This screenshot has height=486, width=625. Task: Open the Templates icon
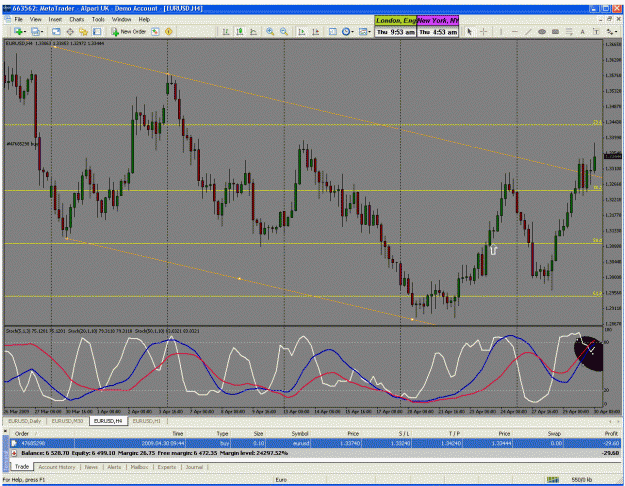(363, 31)
